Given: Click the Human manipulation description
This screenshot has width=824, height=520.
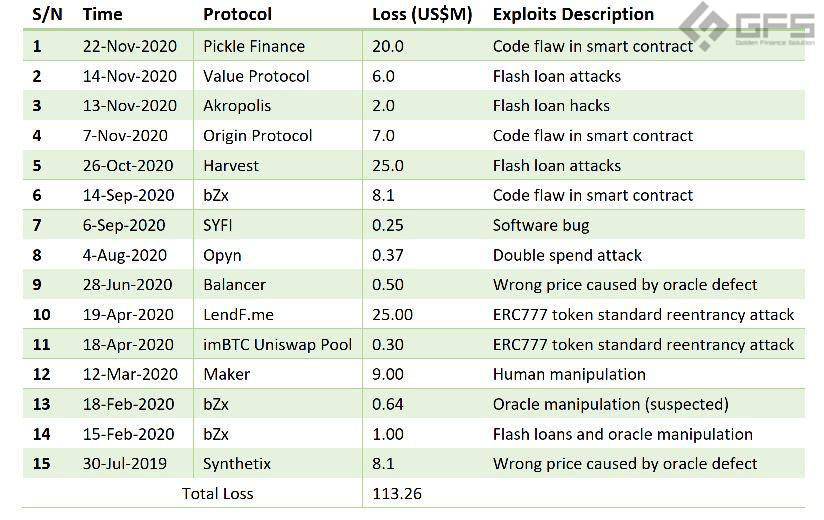Looking at the screenshot, I should pos(569,374).
